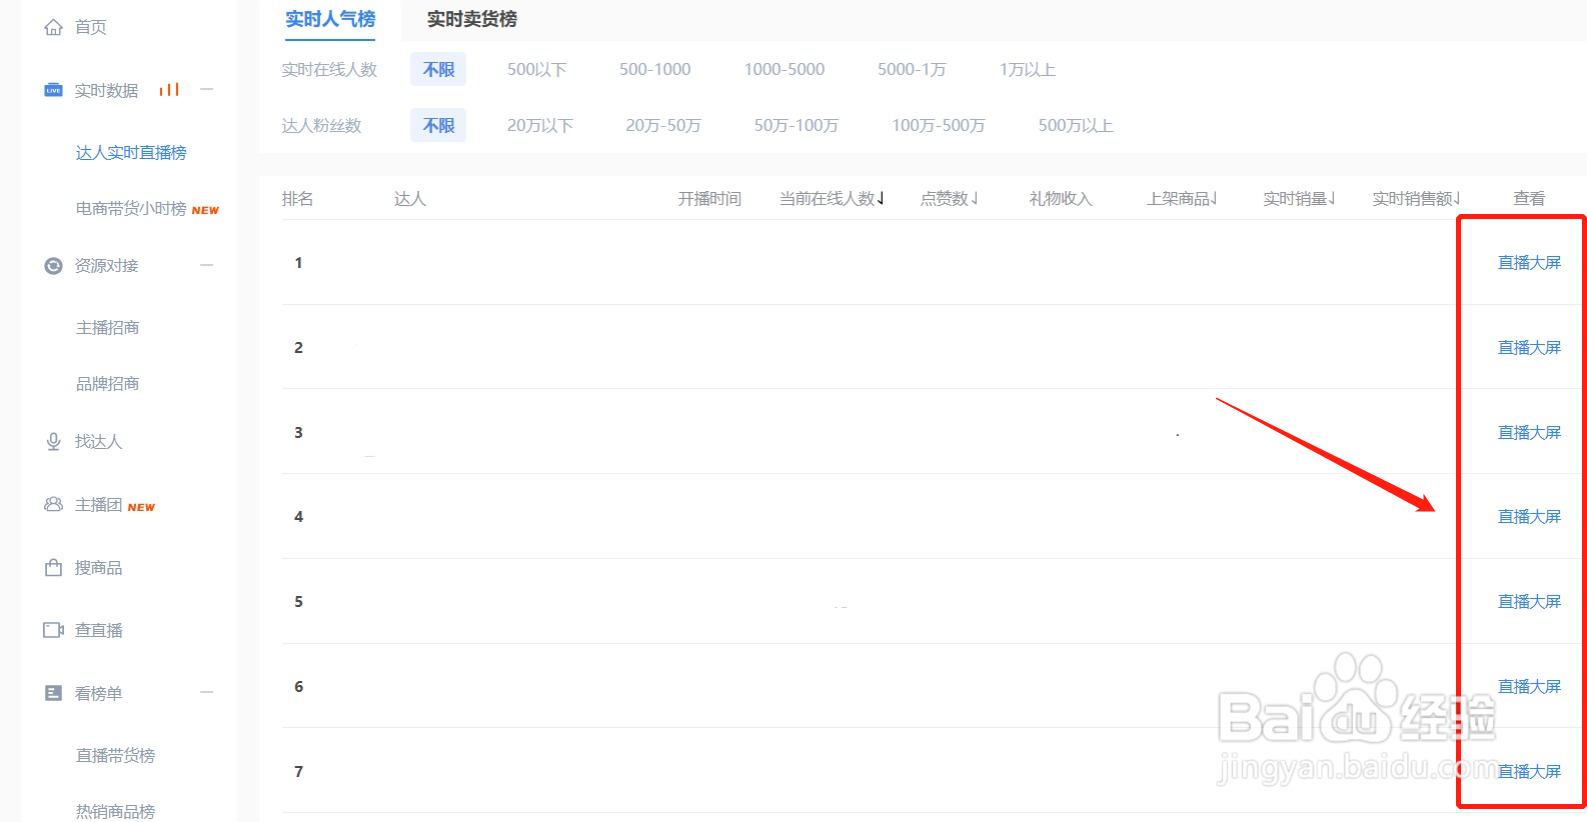Viewport: 1587px width, 822px height.
Task: Open 直播大屏 for rank 7
Action: coord(1529,772)
